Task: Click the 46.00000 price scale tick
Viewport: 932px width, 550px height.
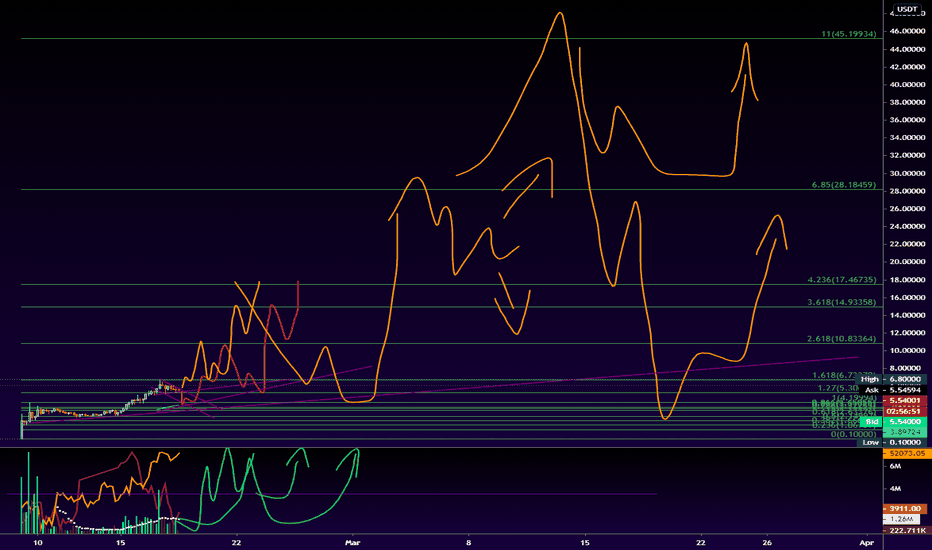Action: [x=907, y=31]
